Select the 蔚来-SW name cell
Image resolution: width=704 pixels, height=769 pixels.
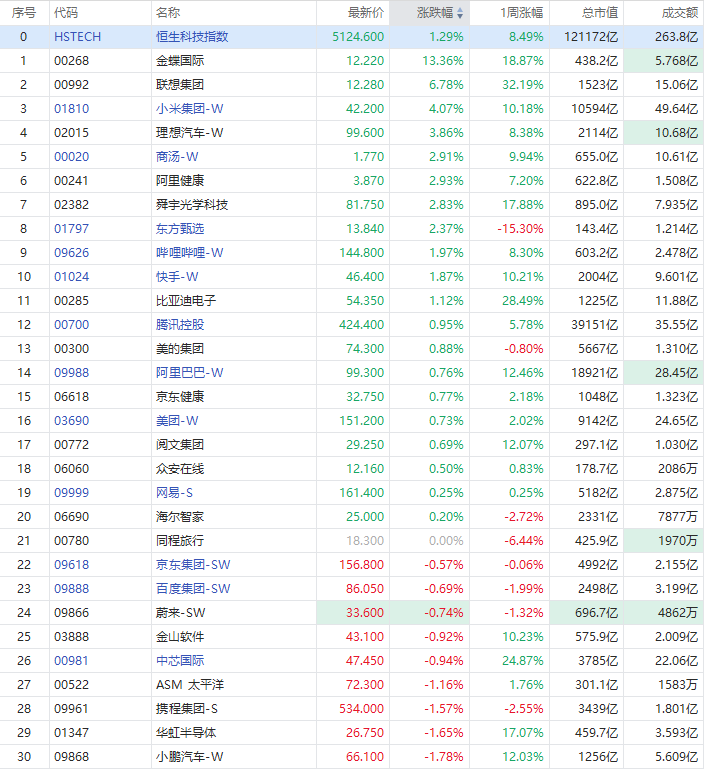(234, 613)
